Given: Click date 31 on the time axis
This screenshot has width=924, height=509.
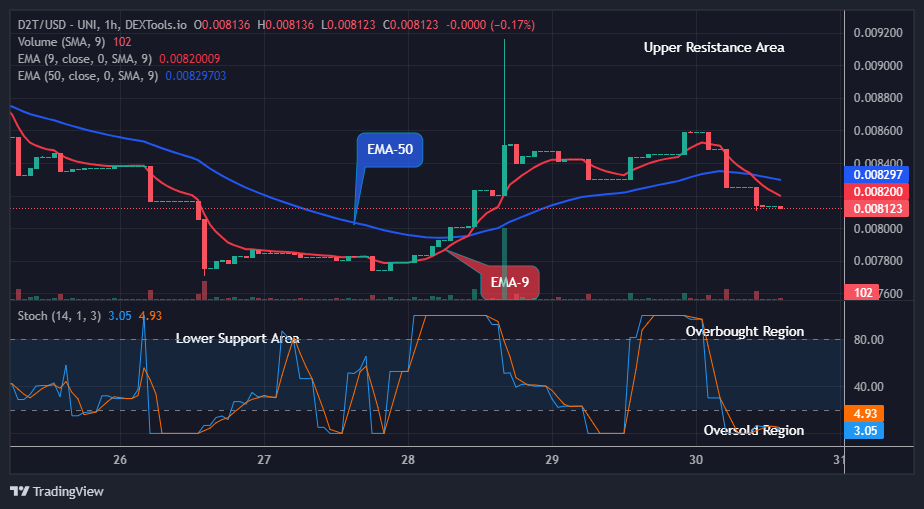Looking at the screenshot, I should tap(839, 460).
